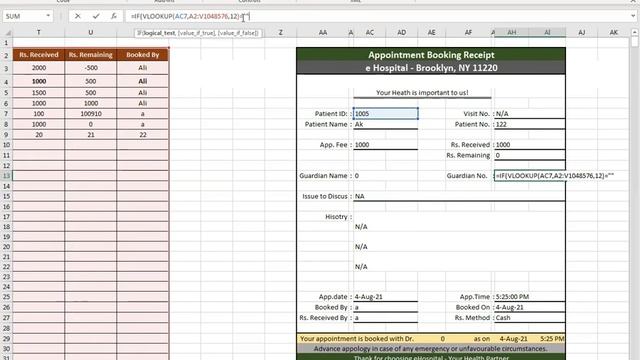Select the cell with value -500
Viewport: 640px width, 360px height.
pyautogui.click(x=91, y=68)
